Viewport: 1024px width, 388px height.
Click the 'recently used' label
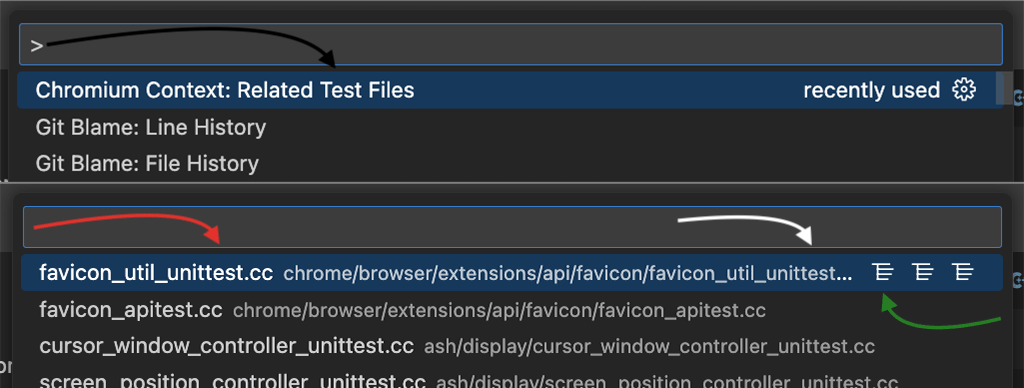pos(871,90)
